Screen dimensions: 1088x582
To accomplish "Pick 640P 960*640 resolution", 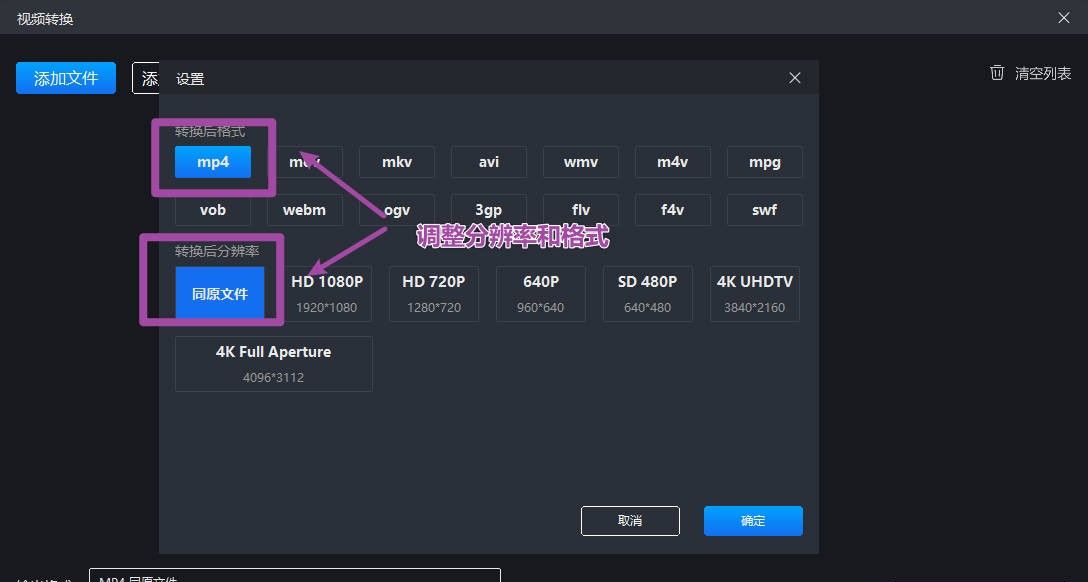I will (541, 293).
